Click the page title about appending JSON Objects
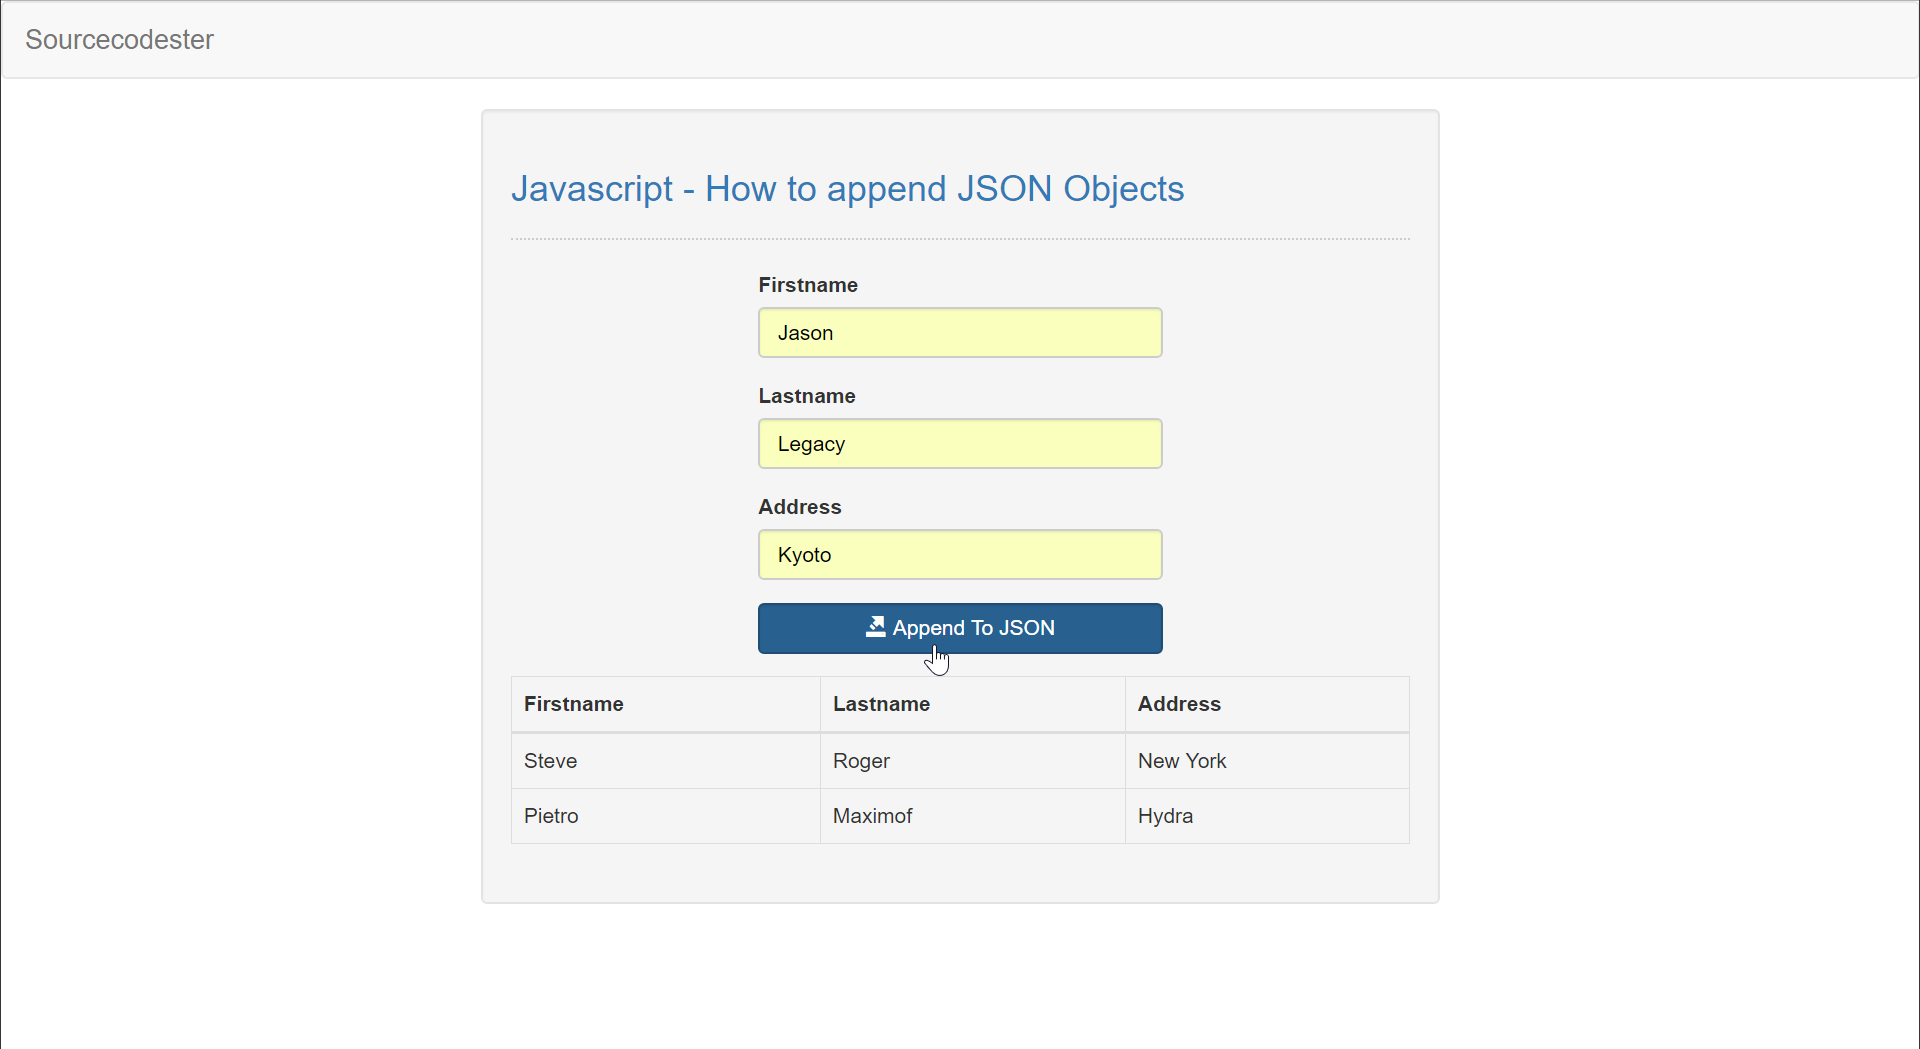This screenshot has width=1920, height=1049. pyautogui.click(x=847, y=188)
